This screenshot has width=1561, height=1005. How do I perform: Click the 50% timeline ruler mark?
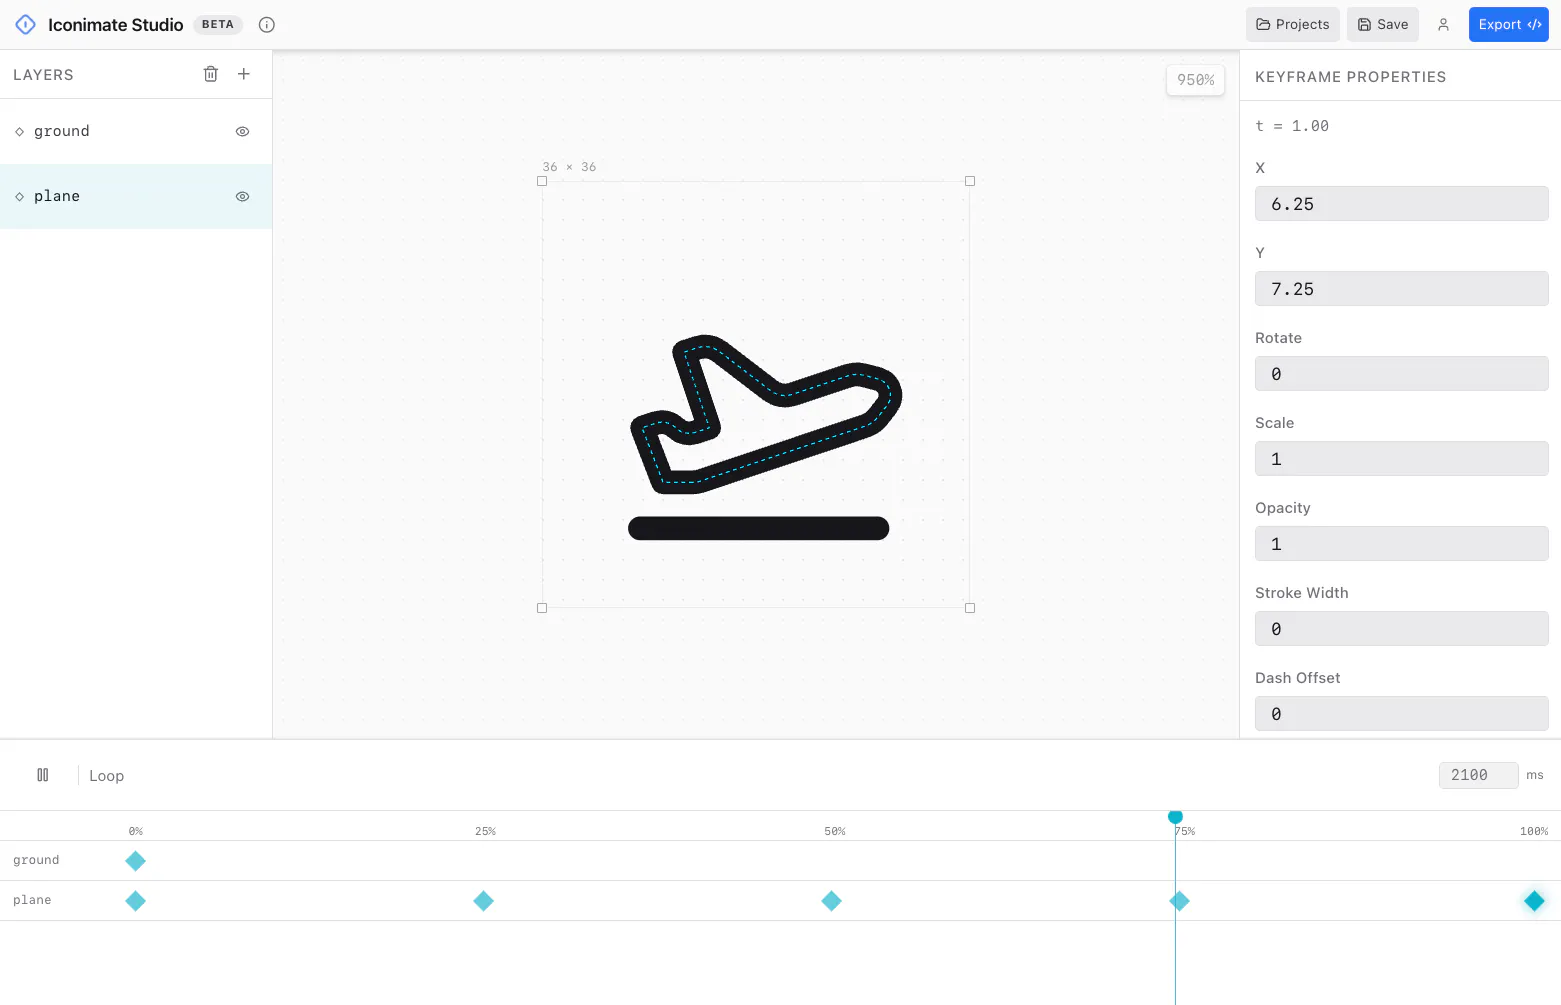click(x=835, y=831)
